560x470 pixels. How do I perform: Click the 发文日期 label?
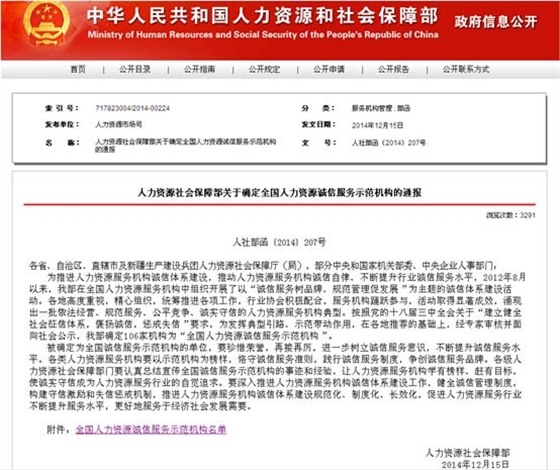click(x=319, y=124)
